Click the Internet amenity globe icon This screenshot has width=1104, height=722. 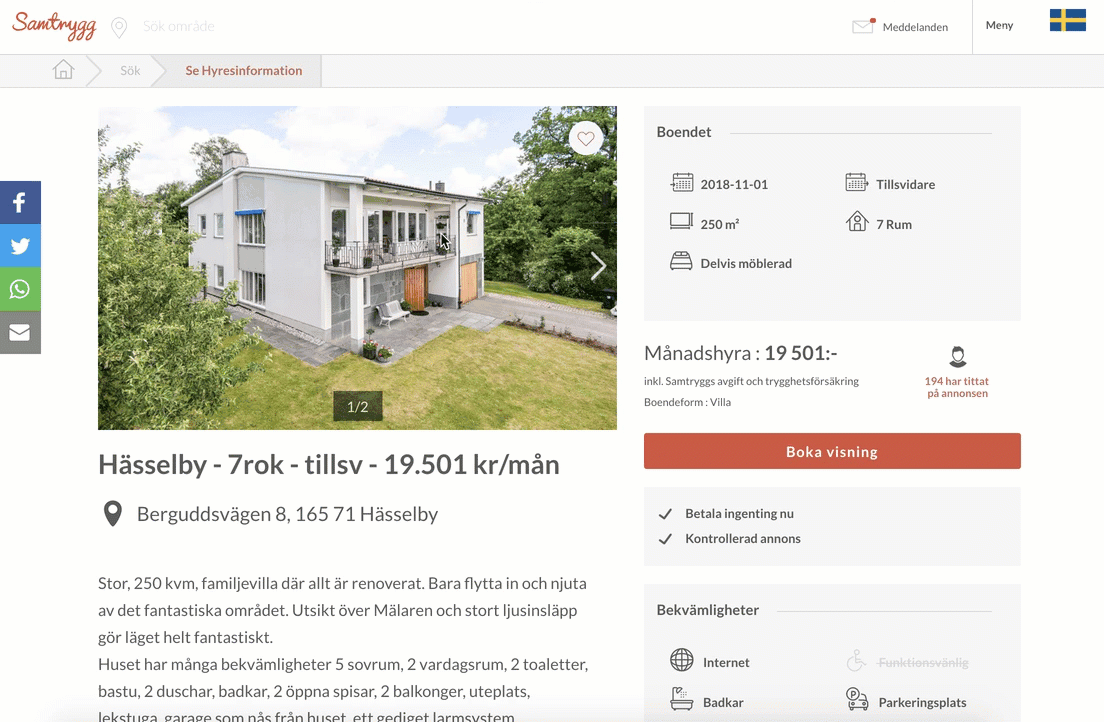click(682, 660)
